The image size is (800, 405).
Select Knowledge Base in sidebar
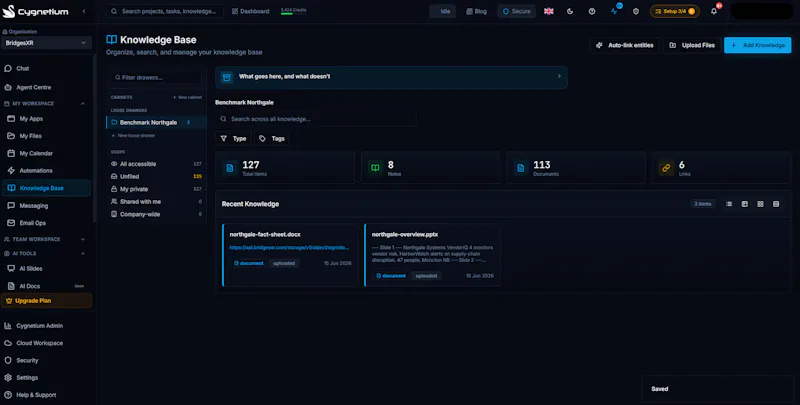pos(46,188)
